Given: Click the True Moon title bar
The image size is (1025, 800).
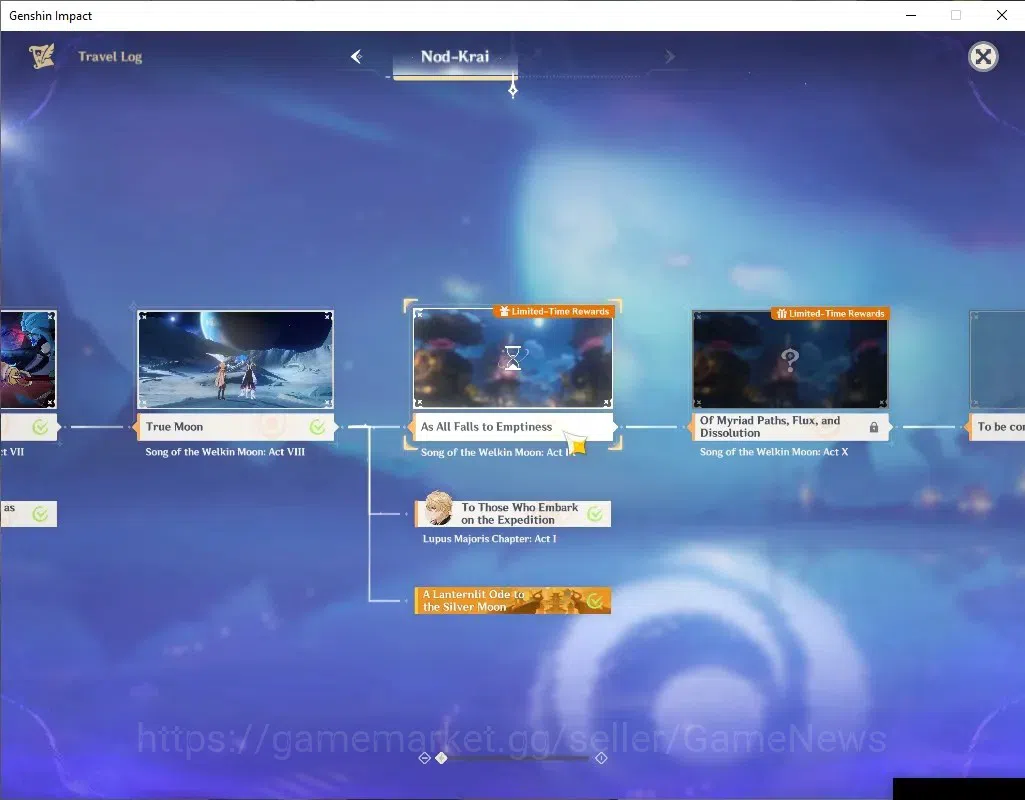Looking at the screenshot, I should pos(235,427).
